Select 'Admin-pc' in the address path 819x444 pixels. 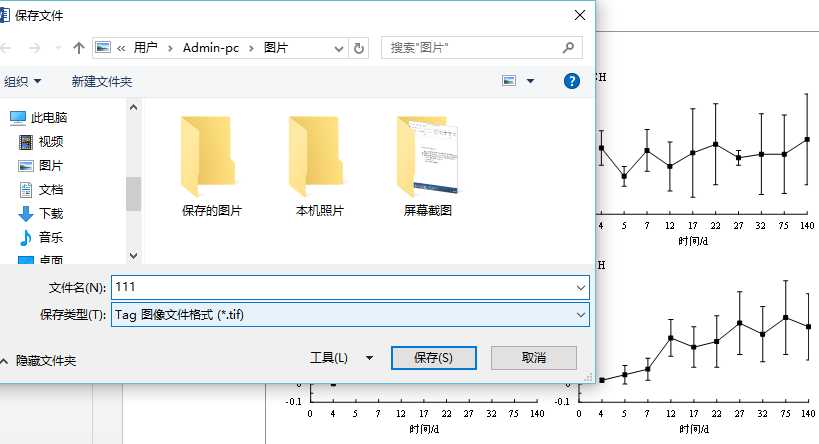click(210, 48)
